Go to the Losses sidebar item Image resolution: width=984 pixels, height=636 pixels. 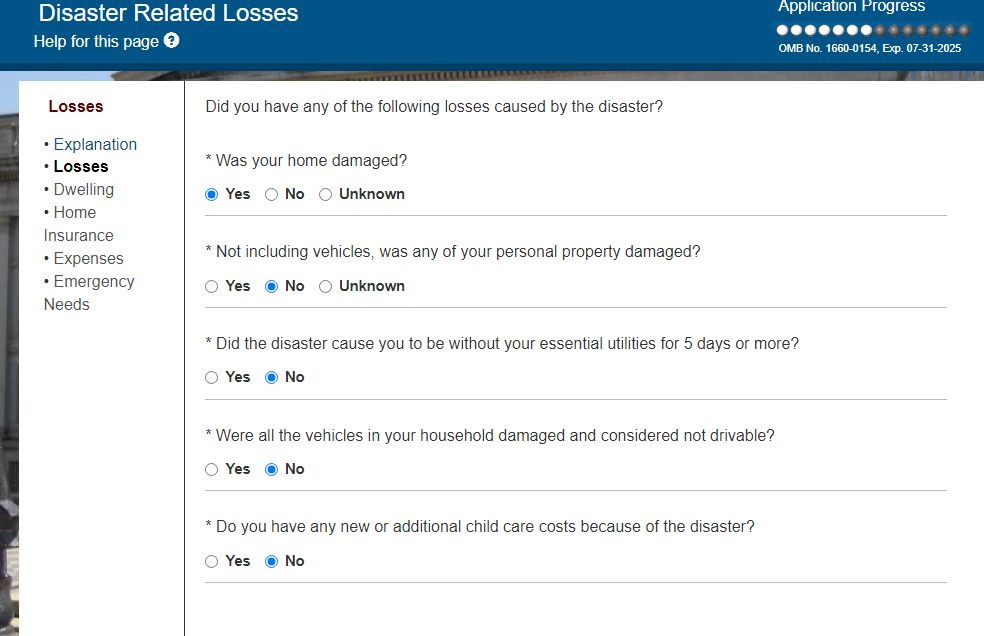tap(81, 167)
